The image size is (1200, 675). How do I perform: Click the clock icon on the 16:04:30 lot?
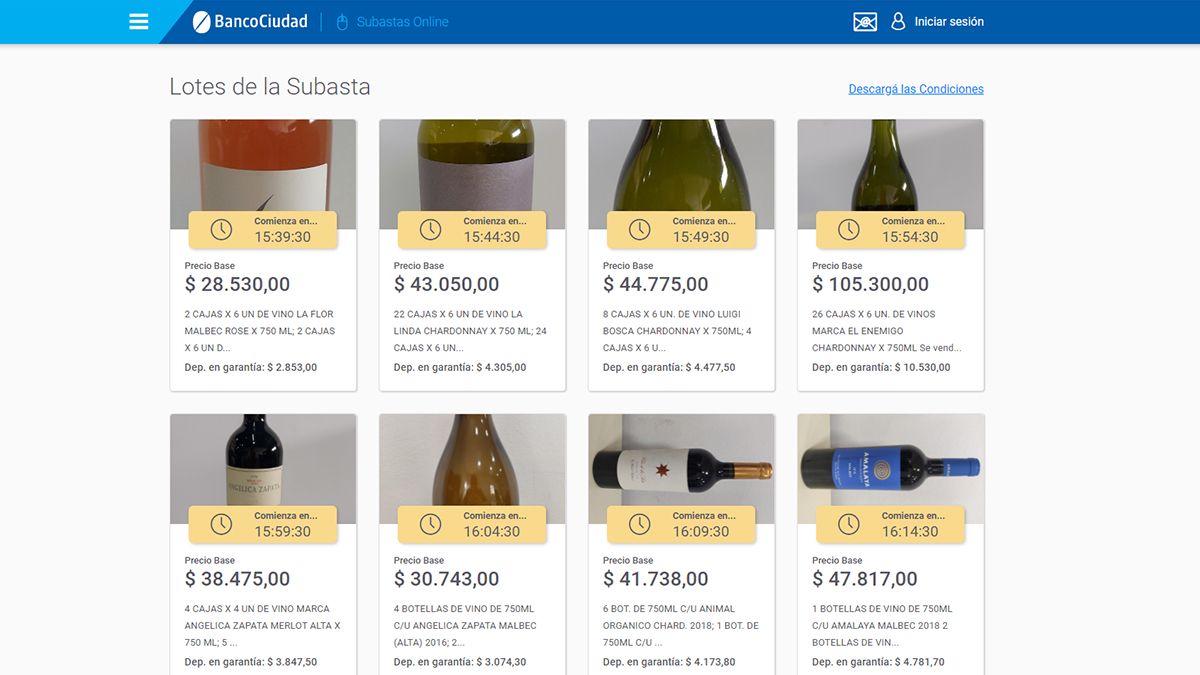click(x=431, y=523)
